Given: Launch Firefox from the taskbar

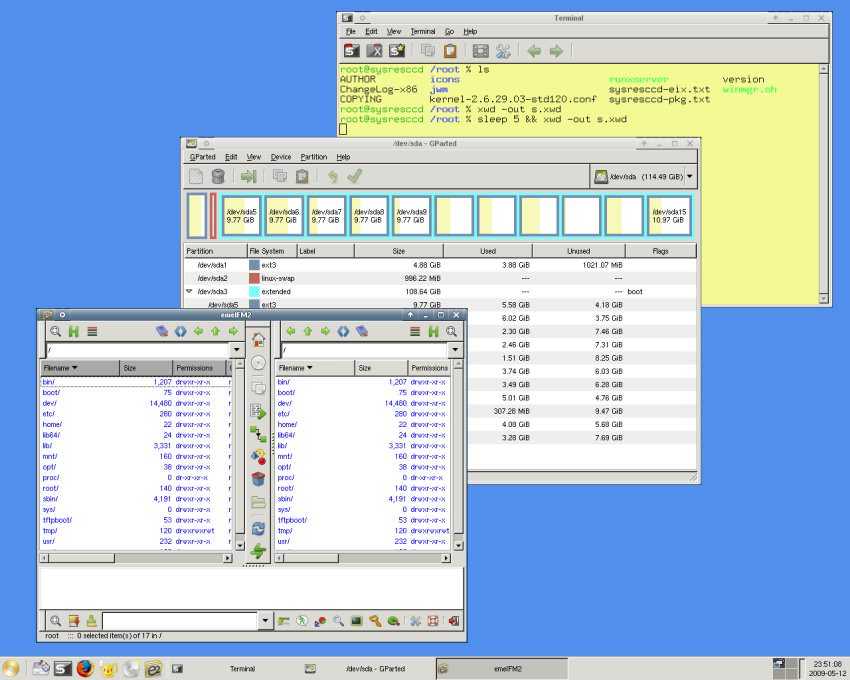Looking at the screenshot, I should [86, 668].
